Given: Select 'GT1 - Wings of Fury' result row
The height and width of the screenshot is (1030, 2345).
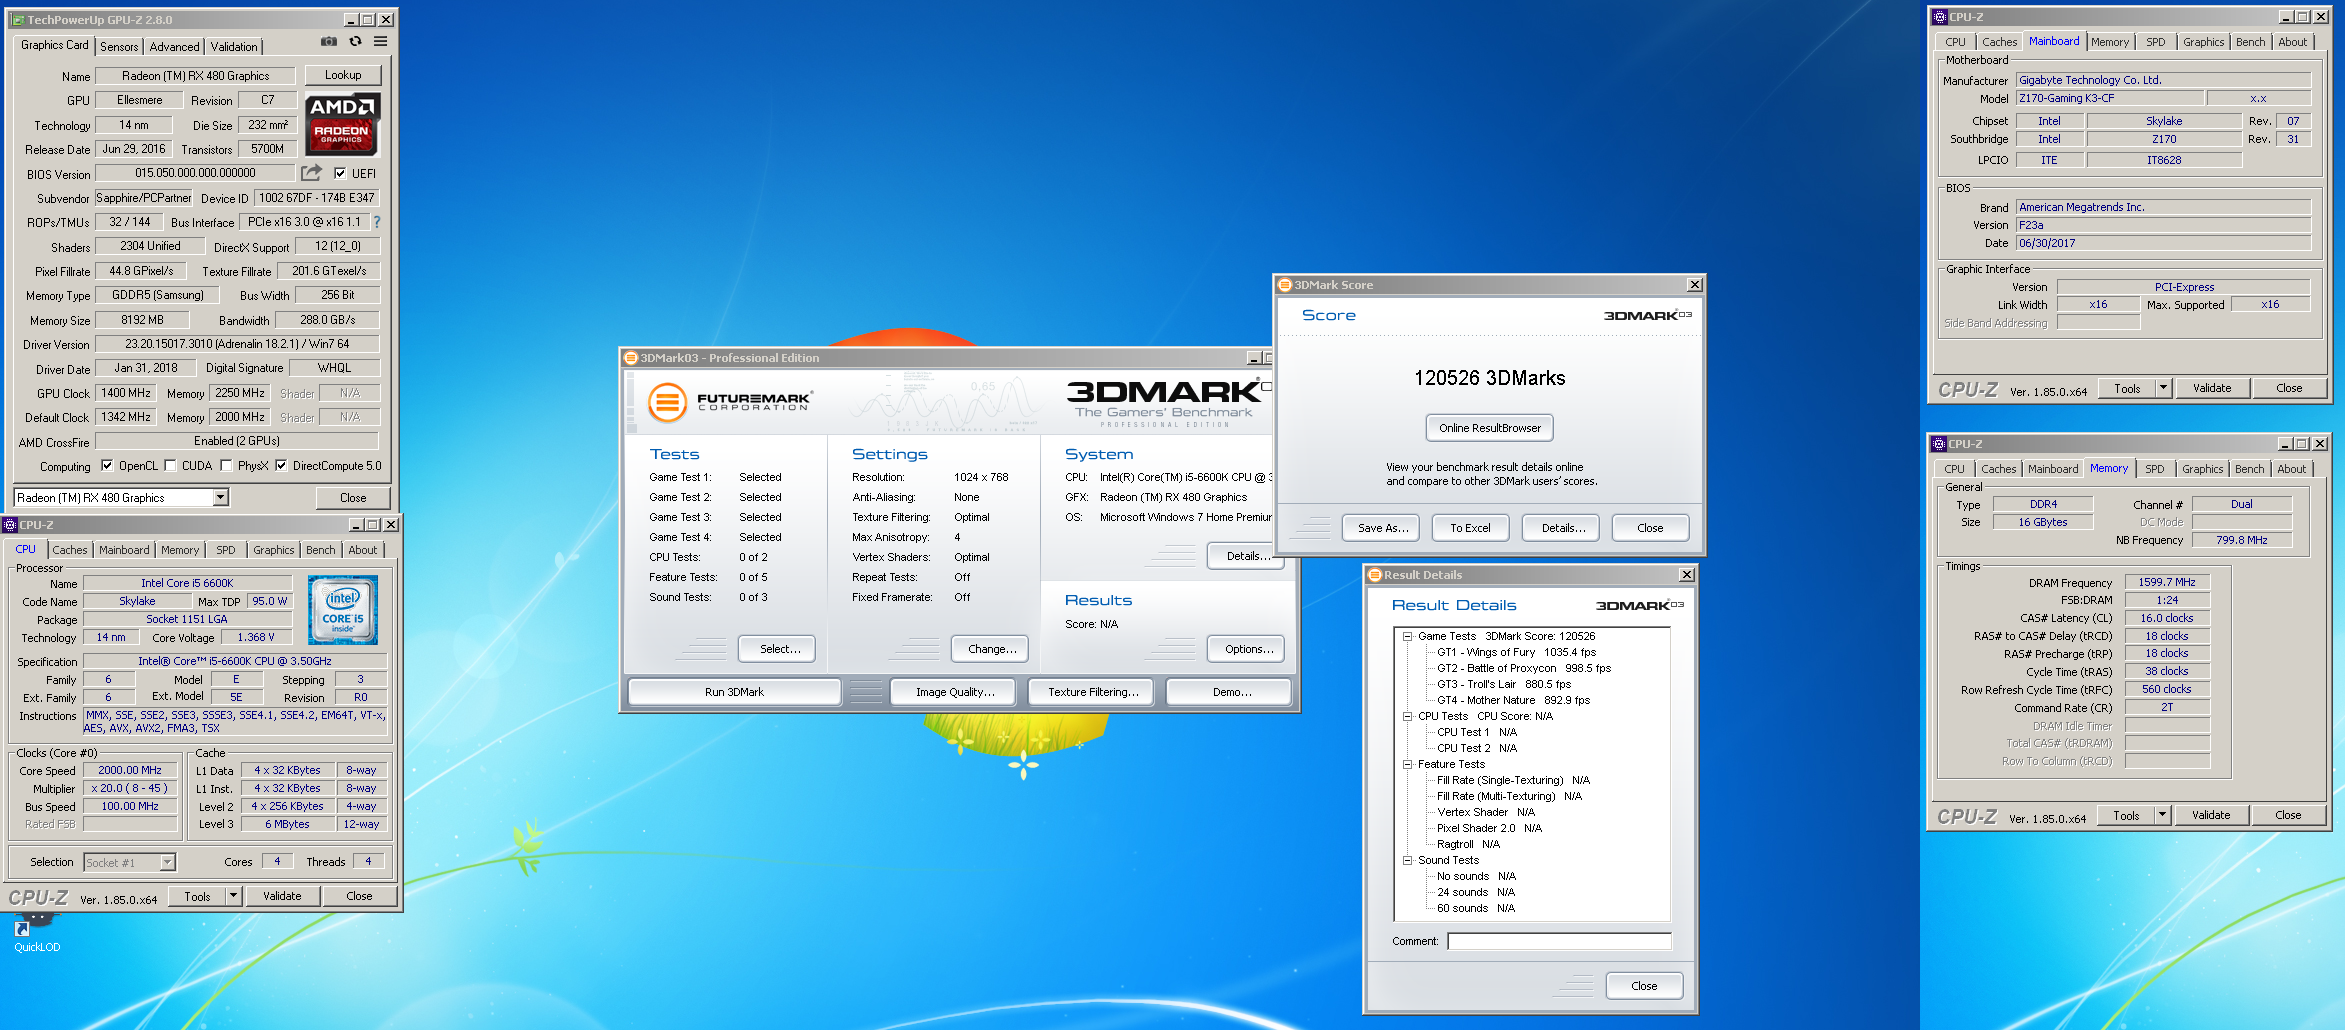Looking at the screenshot, I should [x=1516, y=652].
